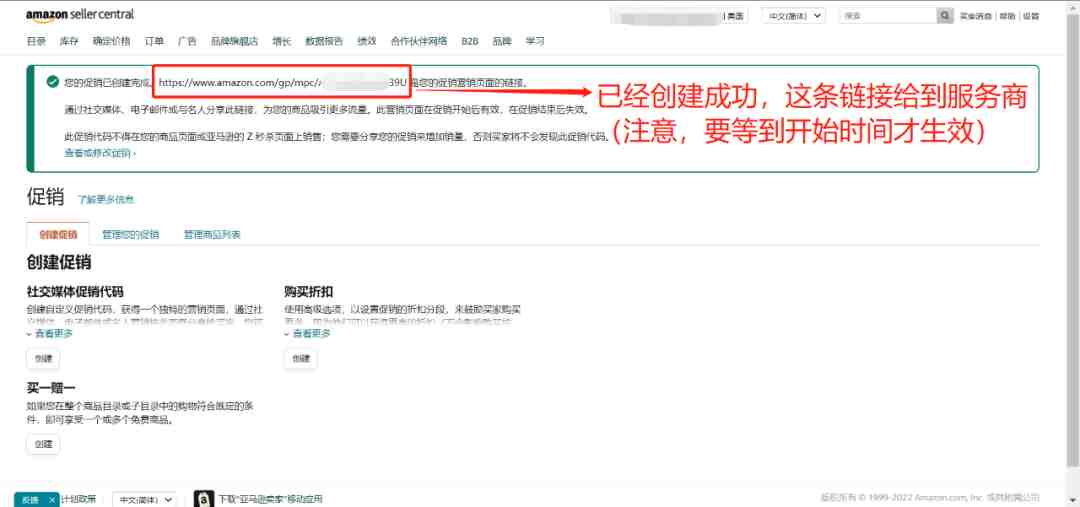Select the 购买折扣 heading text
The width and height of the screenshot is (1080, 507).
pyautogui.click(x=309, y=291)
